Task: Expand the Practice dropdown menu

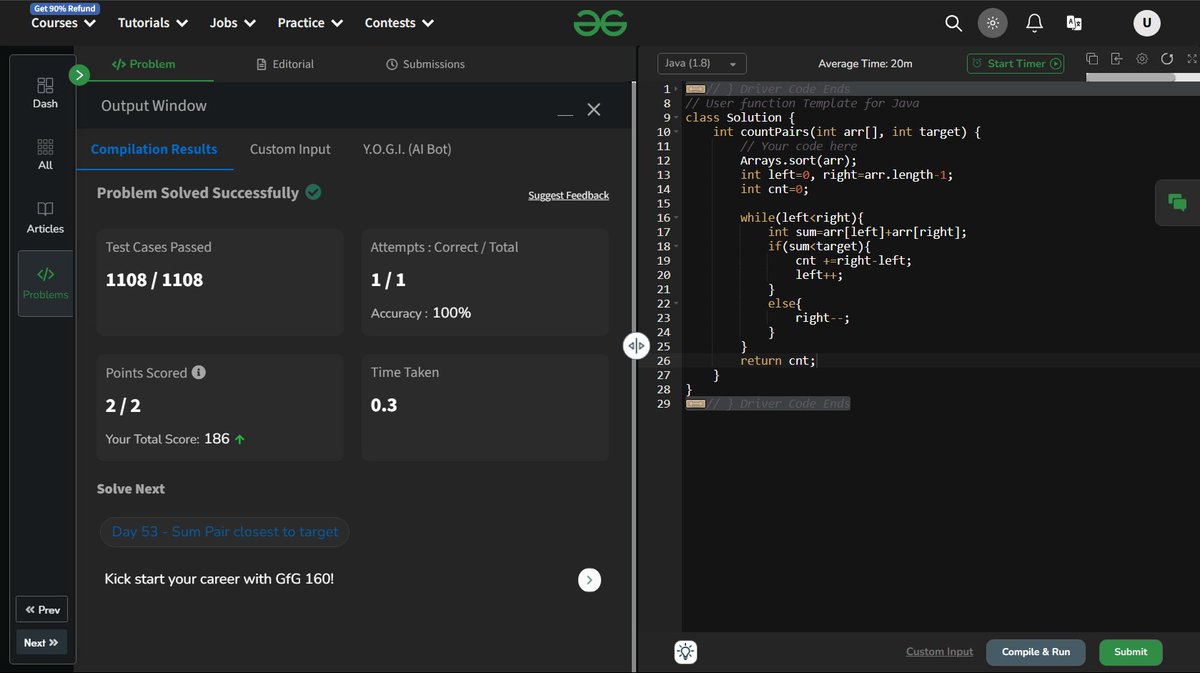Action: [x=310, y=23]
